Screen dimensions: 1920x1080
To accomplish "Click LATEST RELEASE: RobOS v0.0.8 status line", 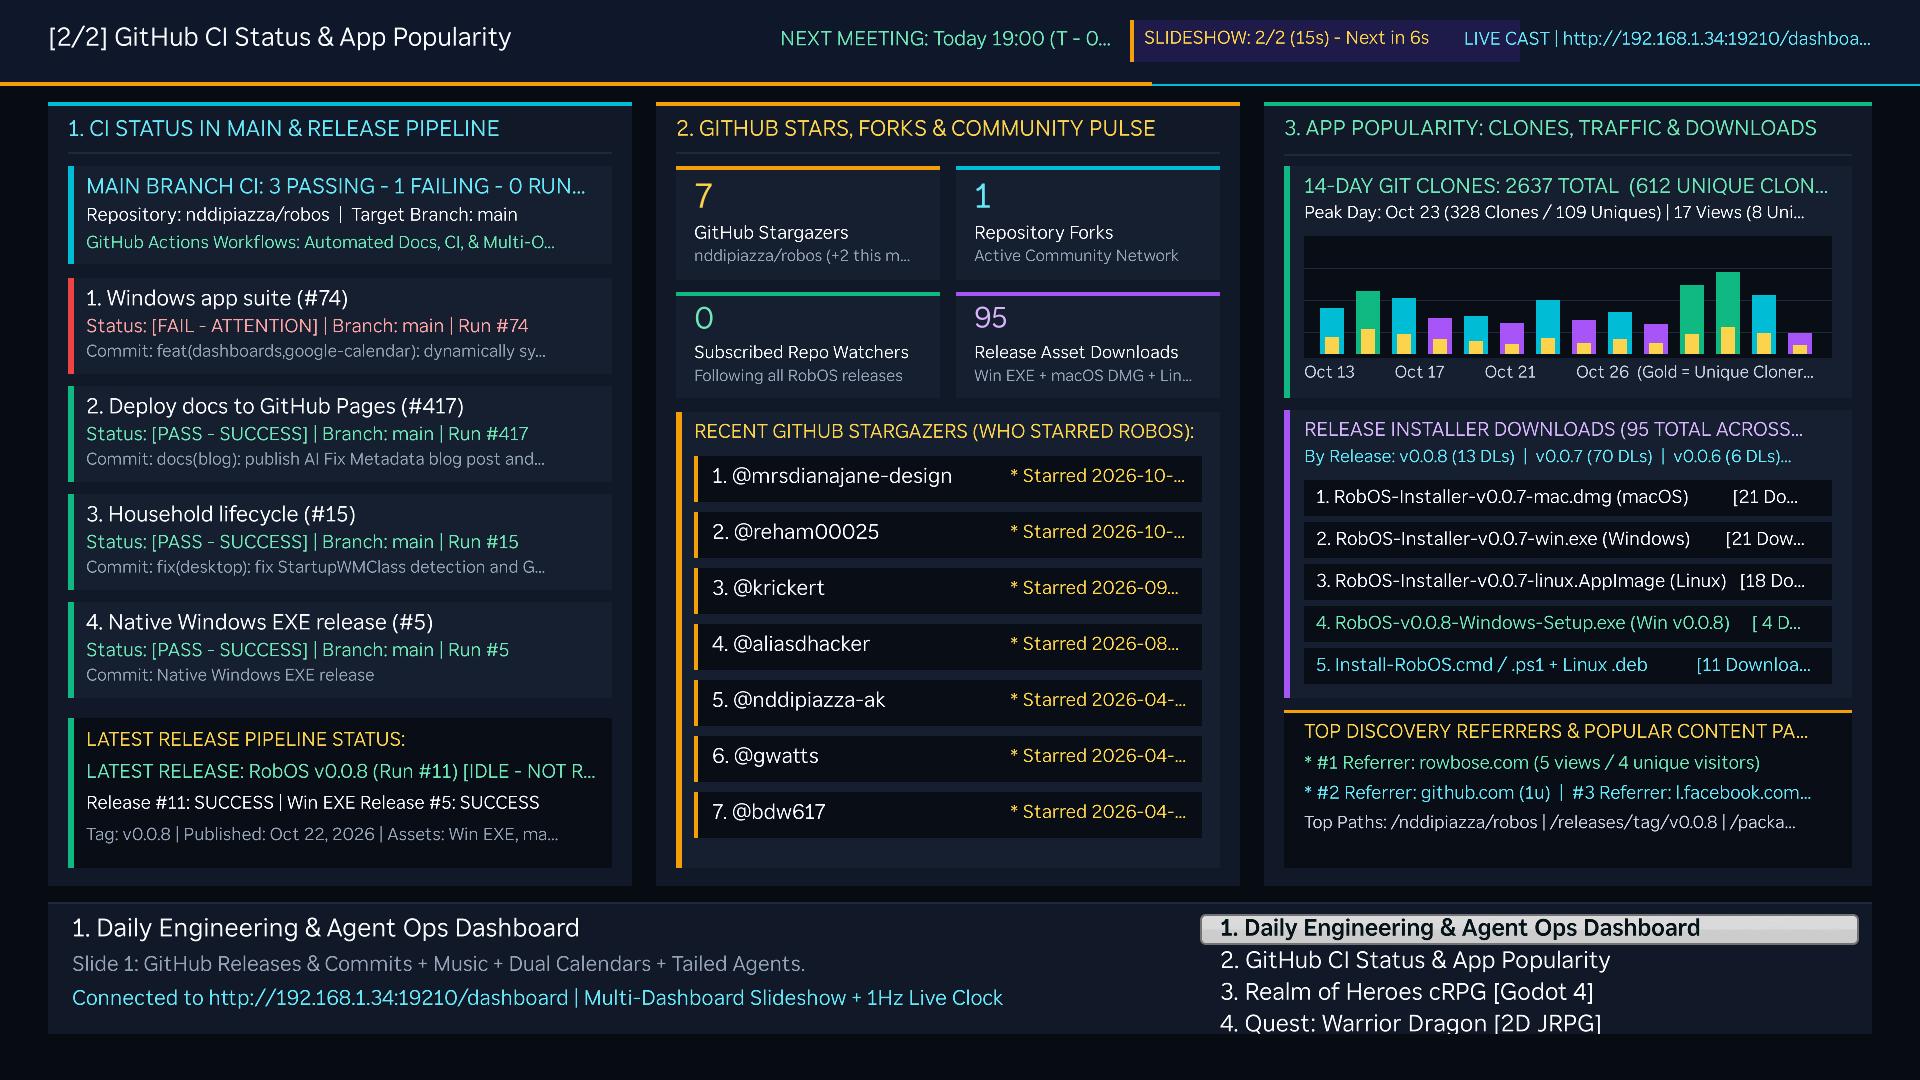I will 340,771.
